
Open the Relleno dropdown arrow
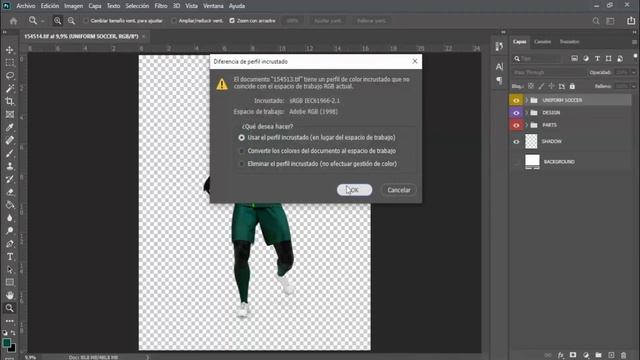(633, 86)
